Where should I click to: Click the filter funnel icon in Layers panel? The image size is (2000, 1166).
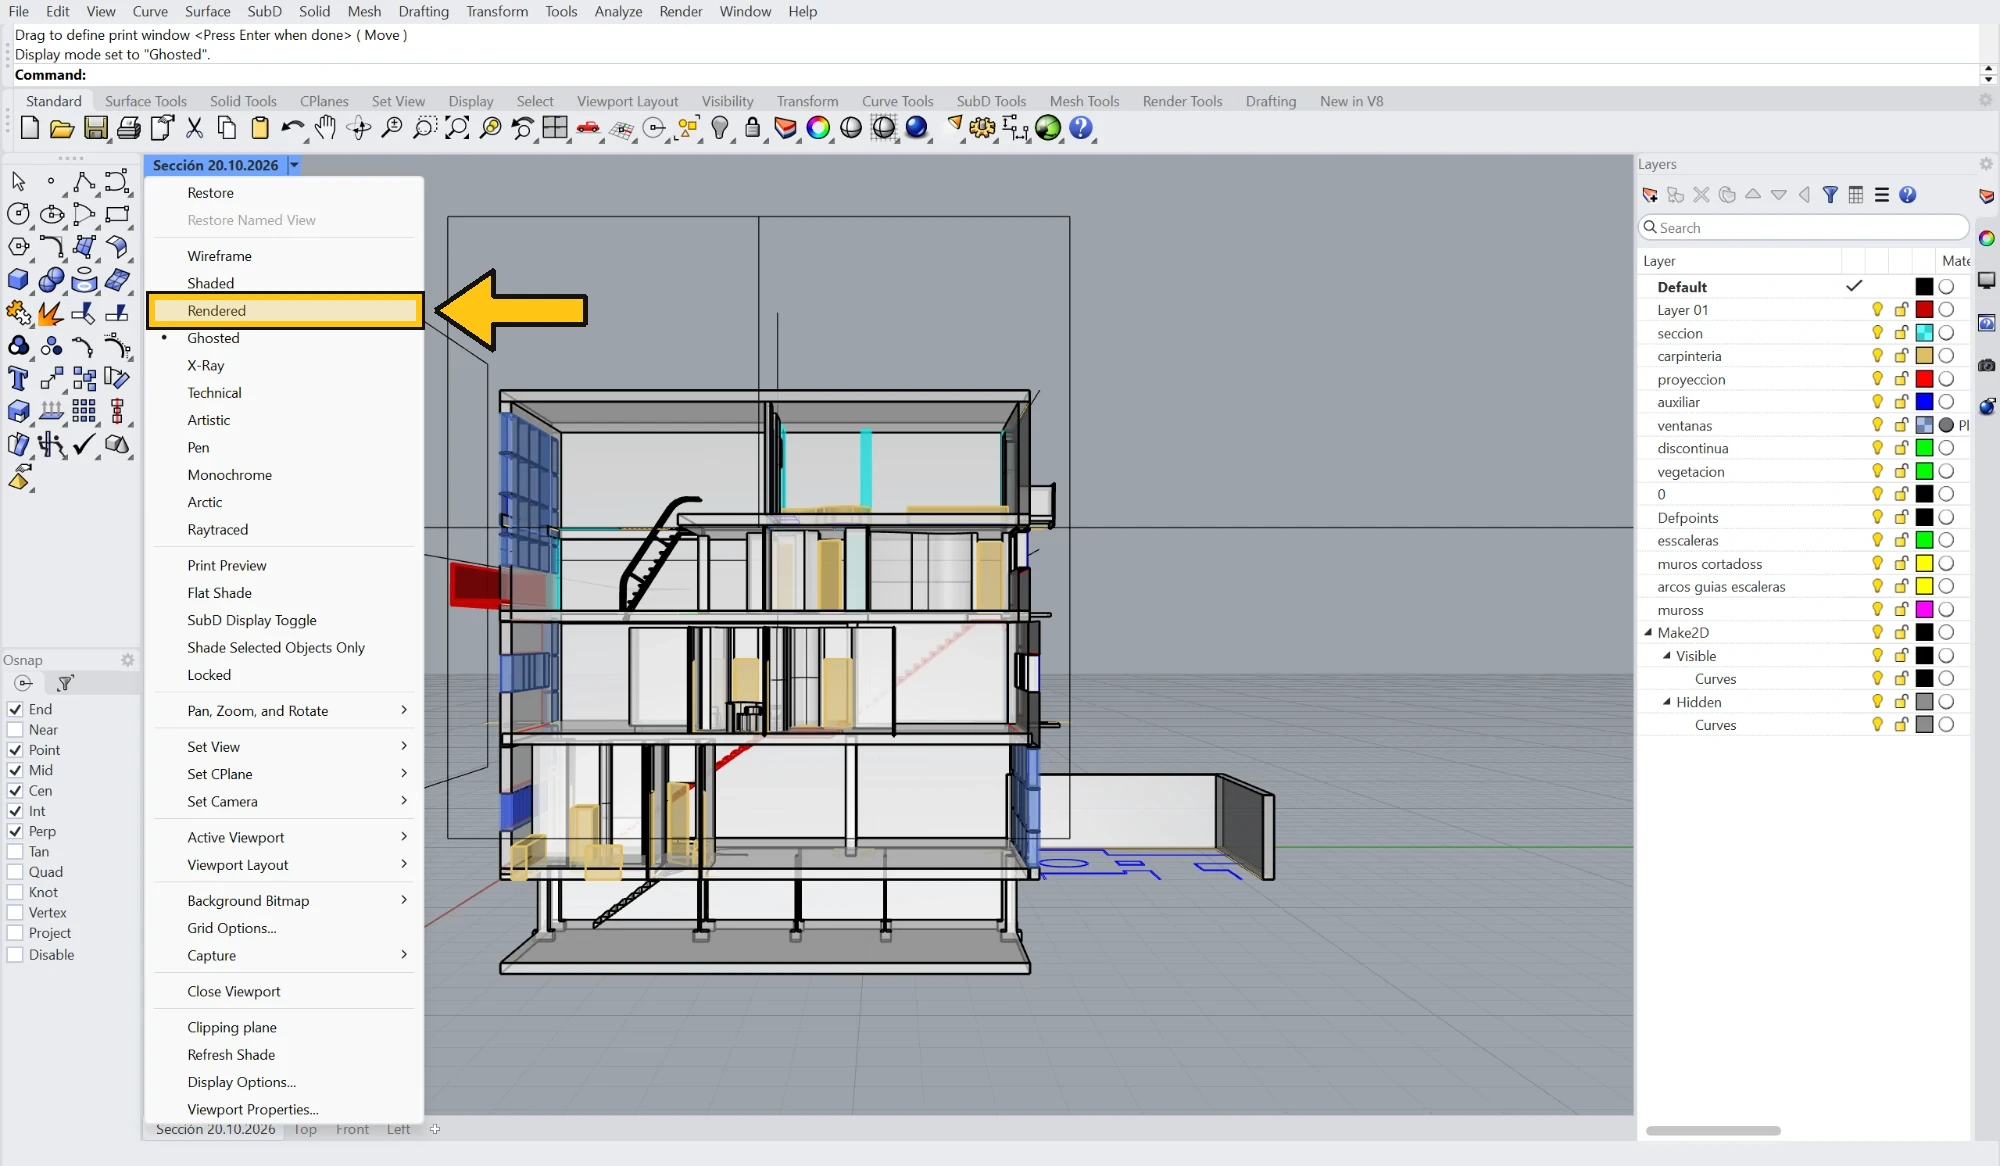pos(1830,195)
